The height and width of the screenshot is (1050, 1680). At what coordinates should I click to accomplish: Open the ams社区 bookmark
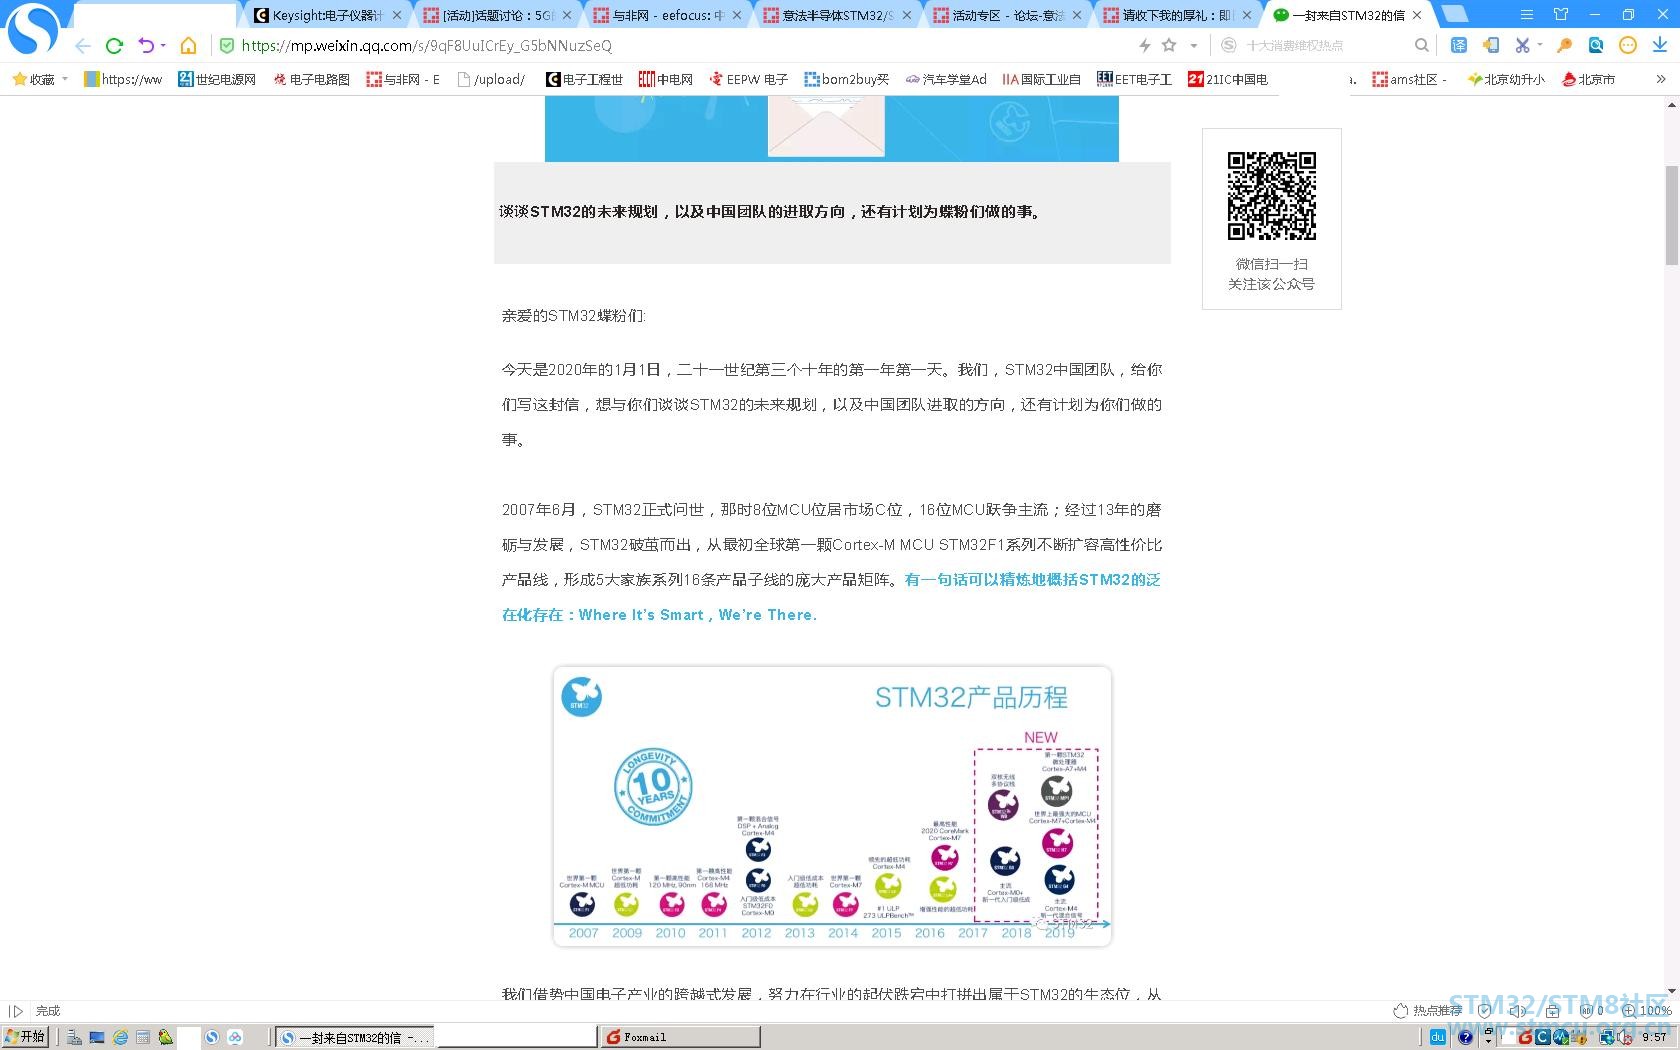1410,79
